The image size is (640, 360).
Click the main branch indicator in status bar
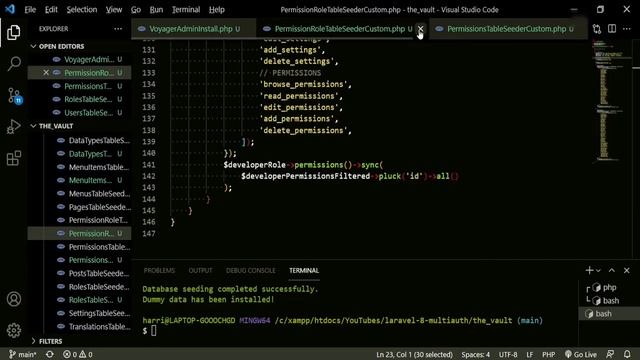[x=23, y=354]
